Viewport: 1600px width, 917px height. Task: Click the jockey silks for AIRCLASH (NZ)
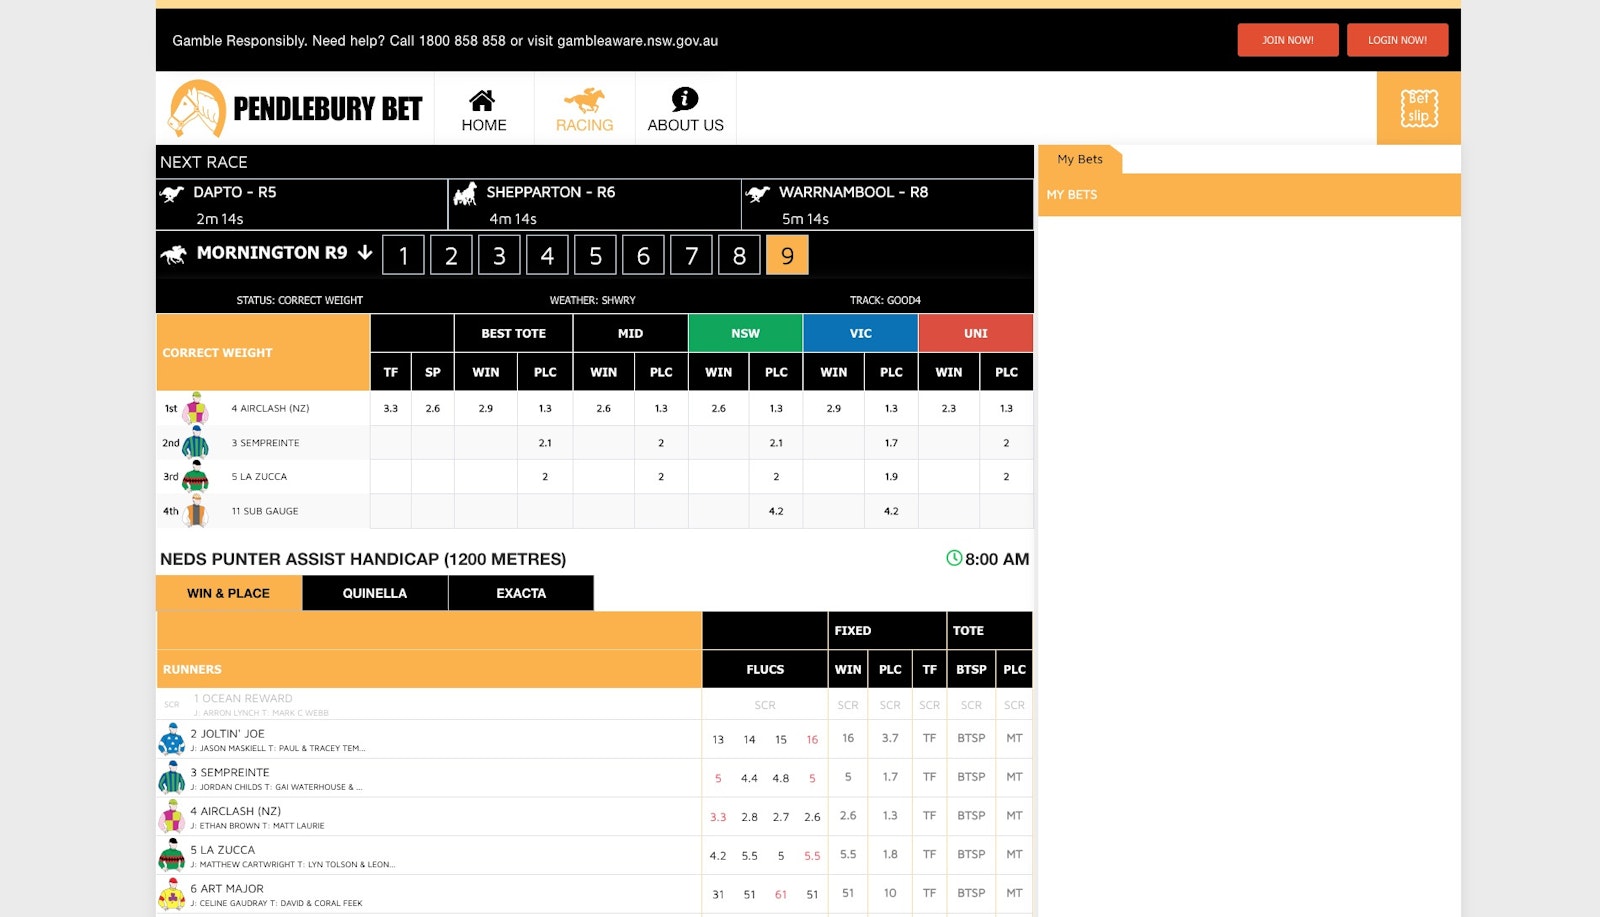[196, 408]
